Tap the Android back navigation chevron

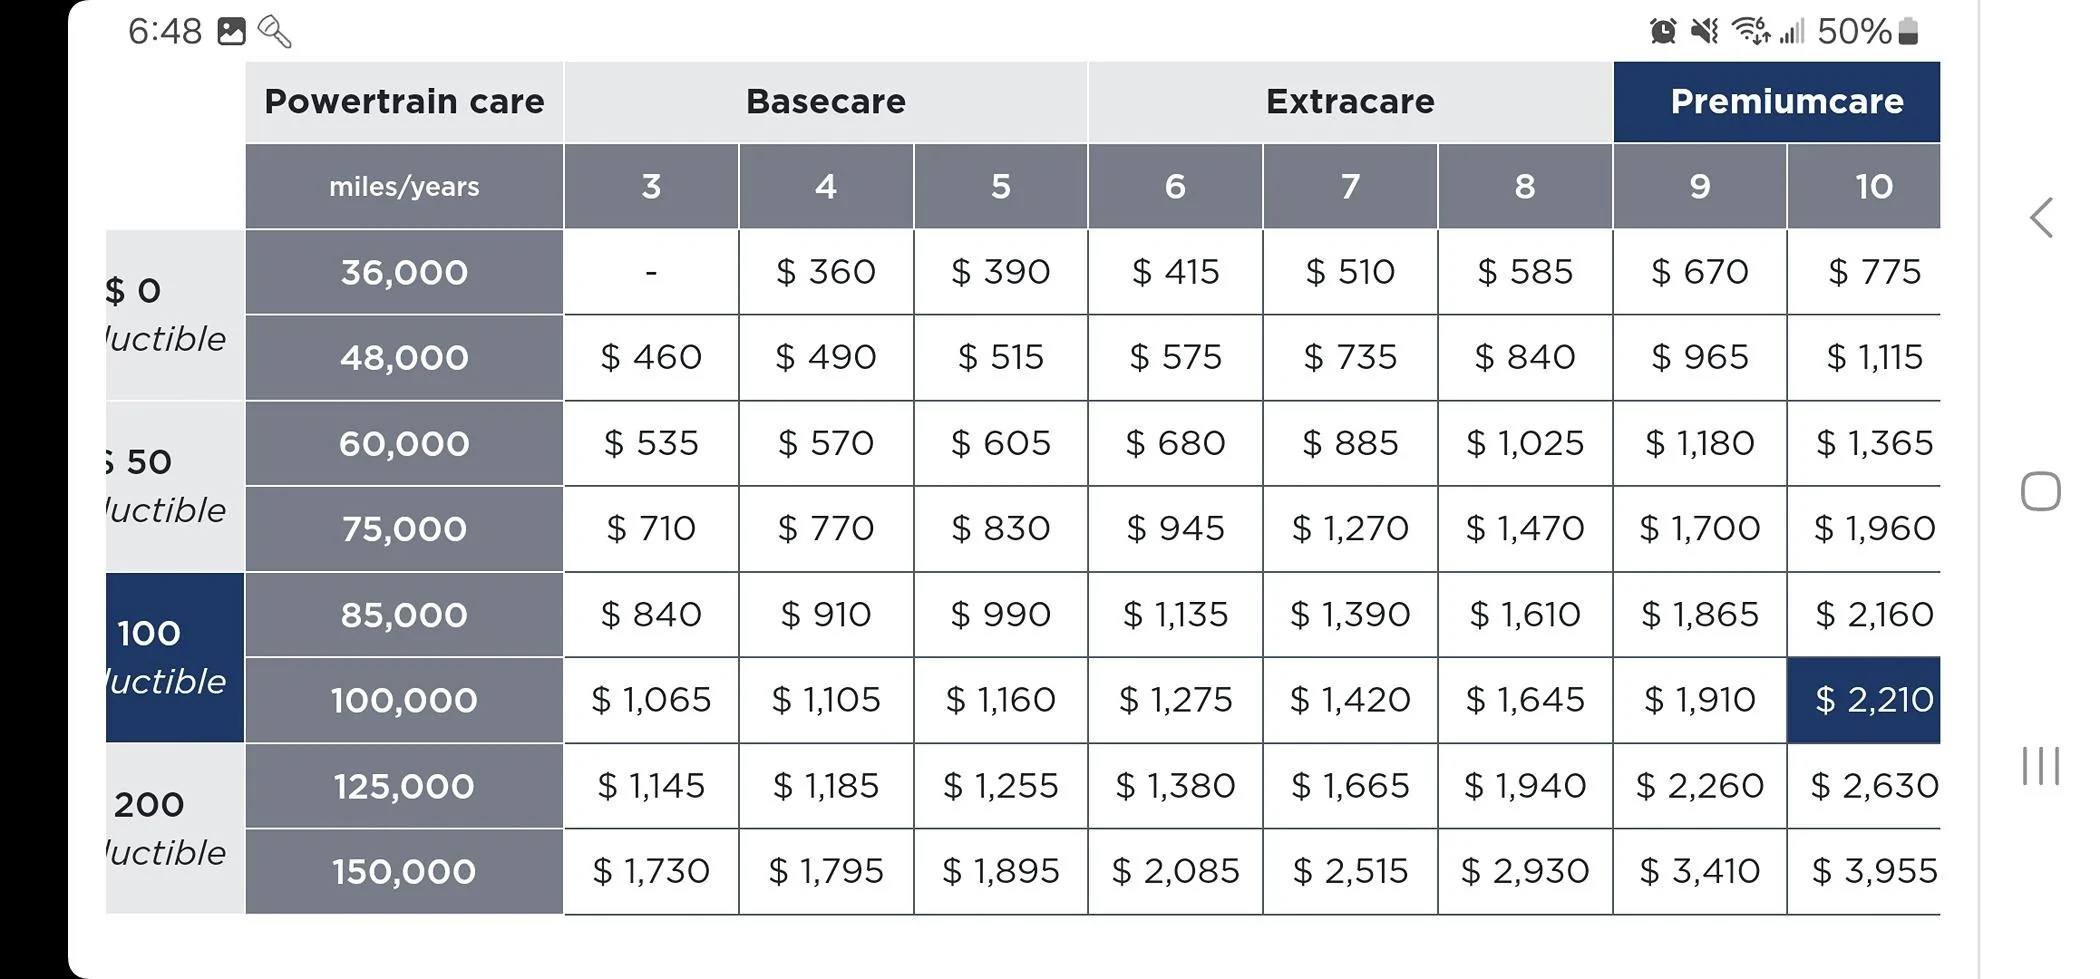2041,218
